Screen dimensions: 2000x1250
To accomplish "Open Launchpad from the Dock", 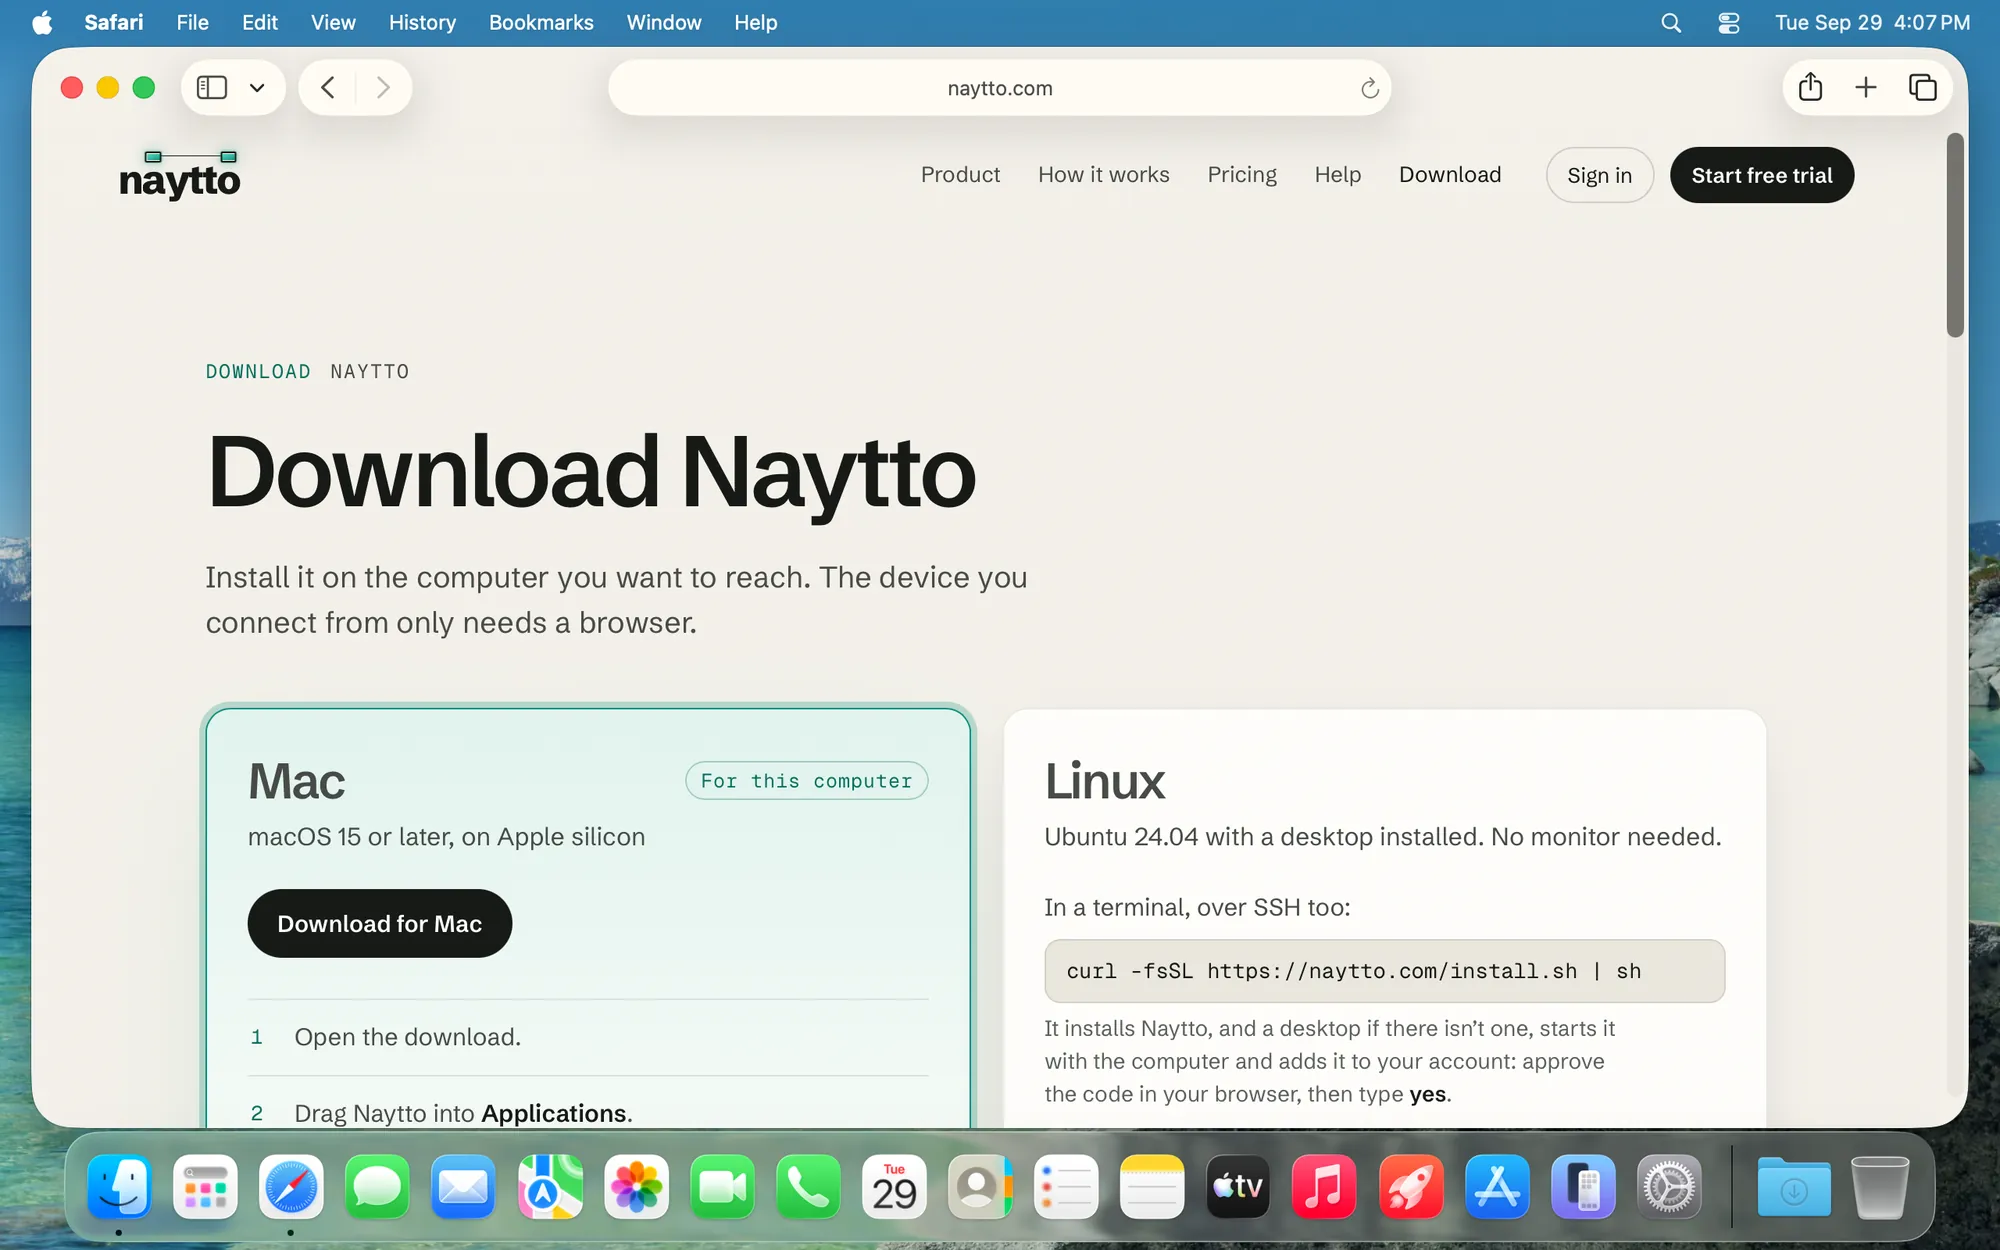I will [x=205, y=1187].
